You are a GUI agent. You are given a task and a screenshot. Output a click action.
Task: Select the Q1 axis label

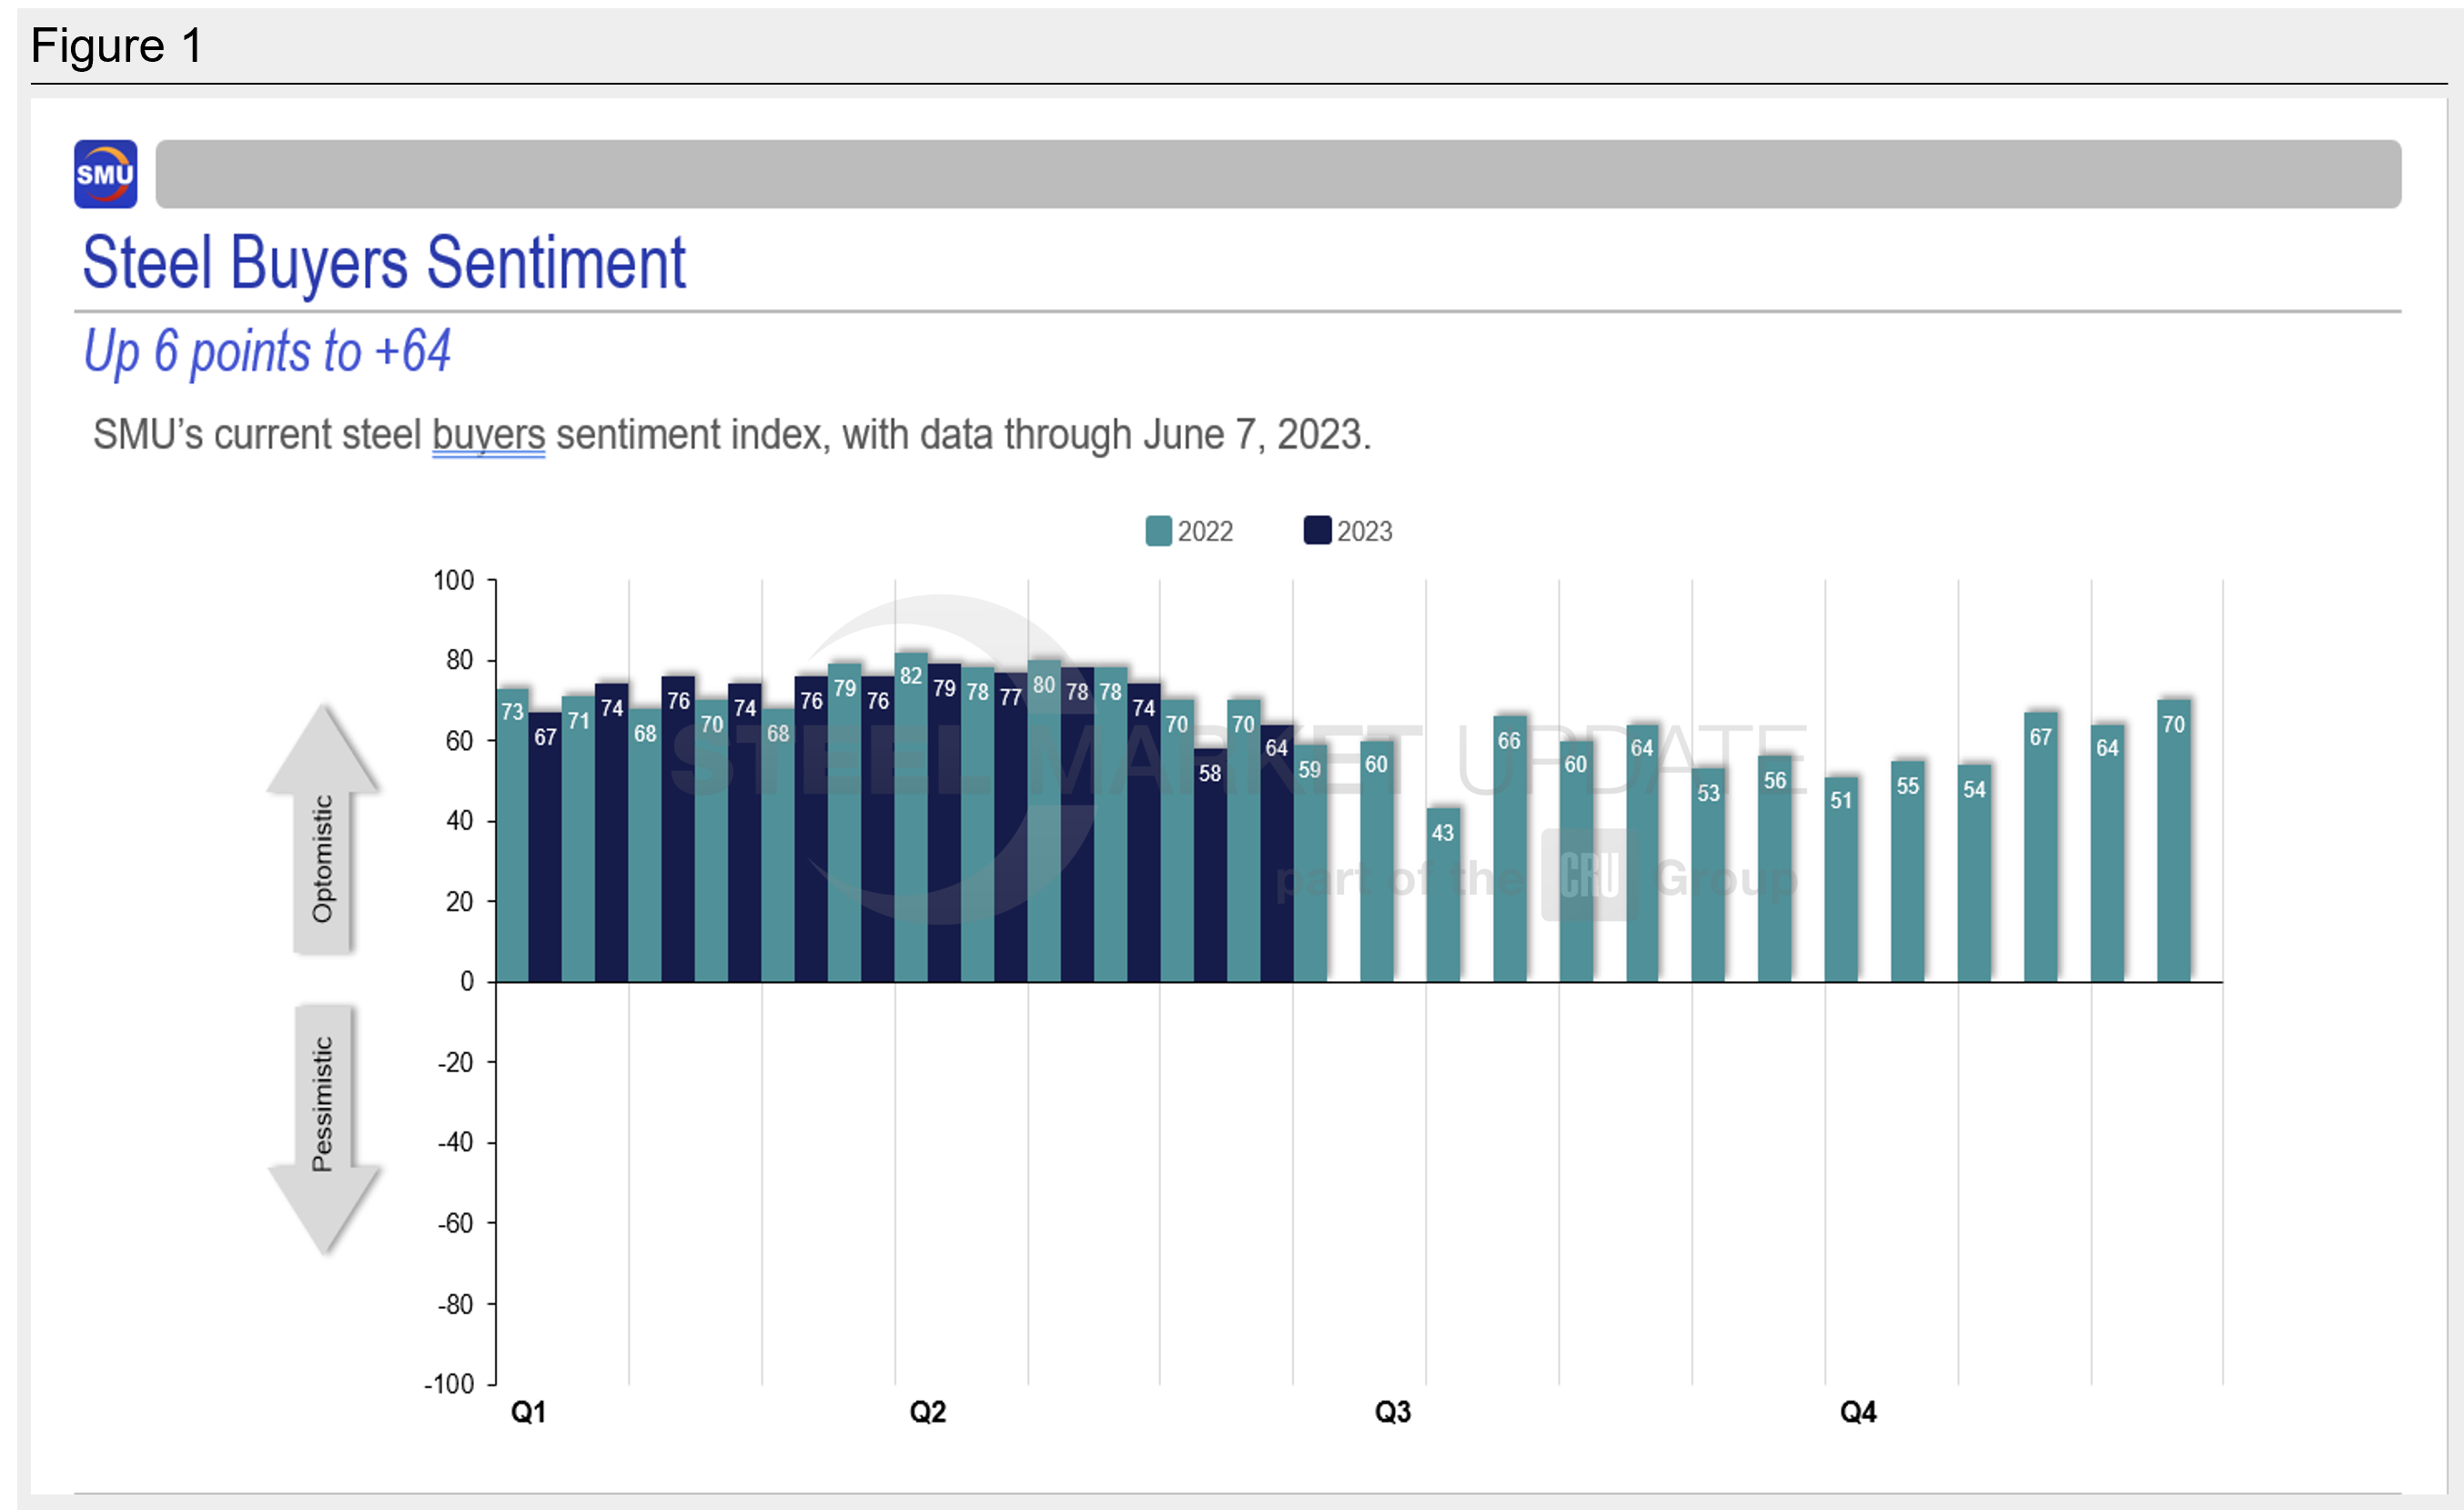pos(528,1412)
